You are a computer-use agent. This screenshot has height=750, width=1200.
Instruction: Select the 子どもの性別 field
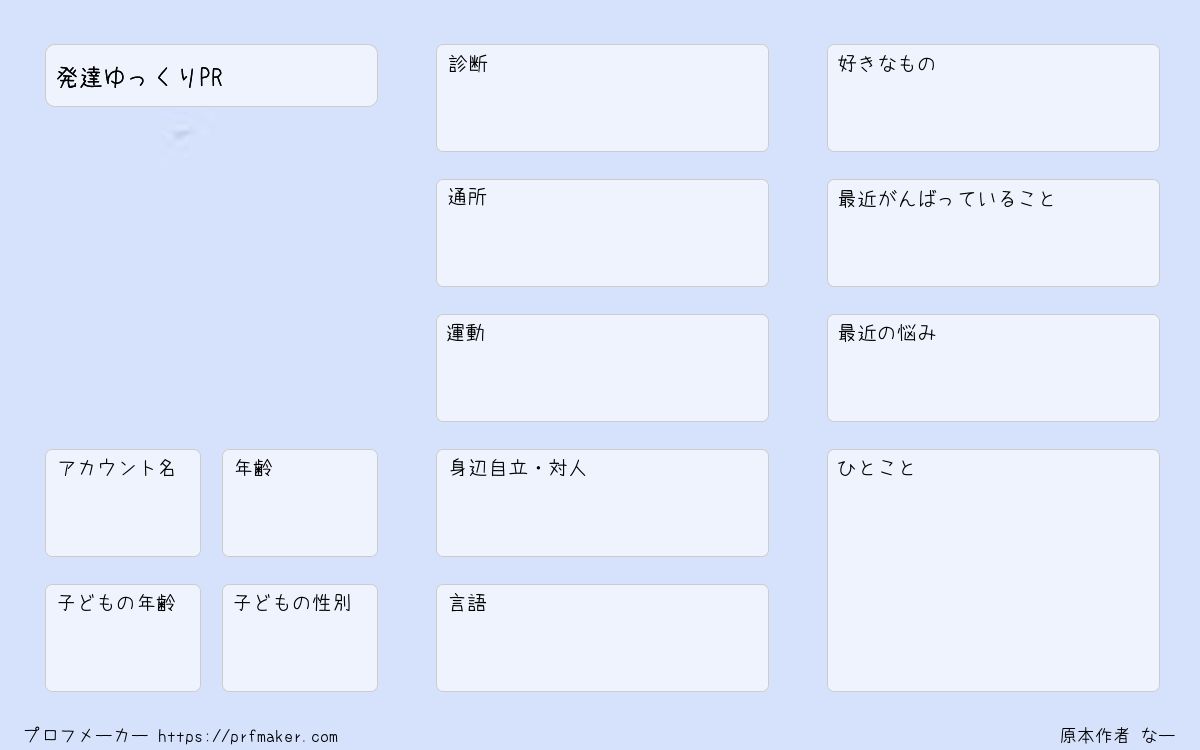[x=300, y=638]
